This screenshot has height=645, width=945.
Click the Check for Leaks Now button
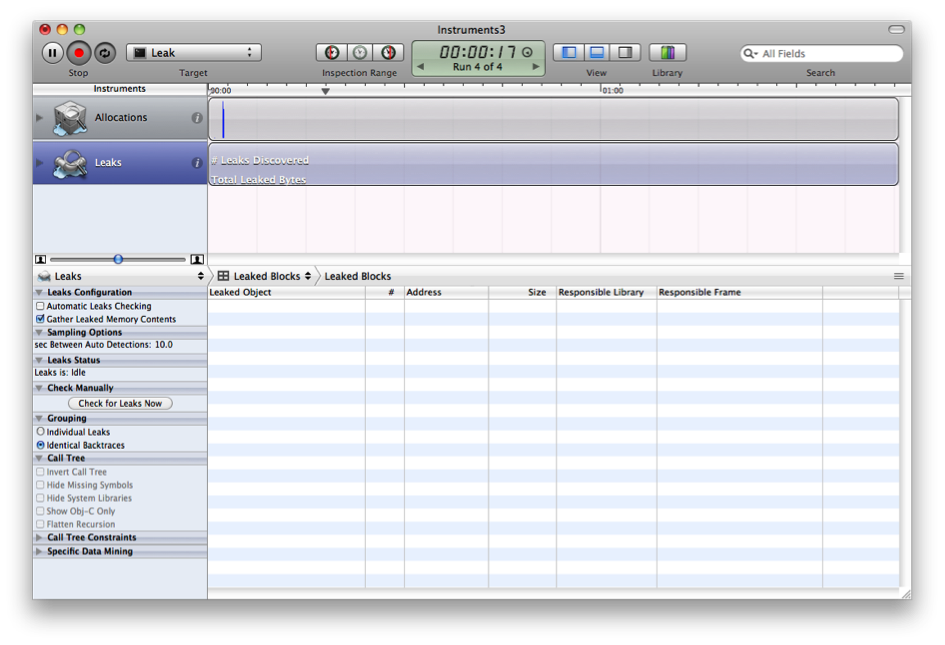click(120, 403)
